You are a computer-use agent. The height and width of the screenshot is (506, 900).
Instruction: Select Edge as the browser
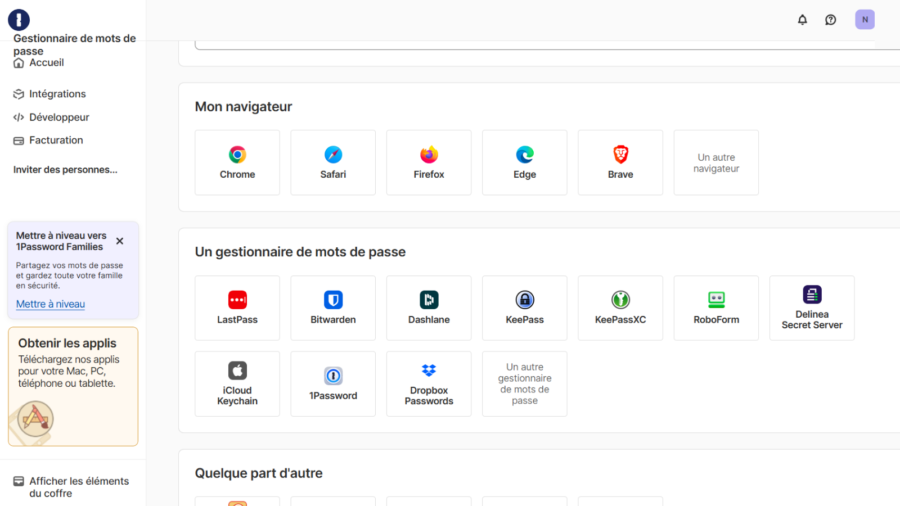(525, 162)
